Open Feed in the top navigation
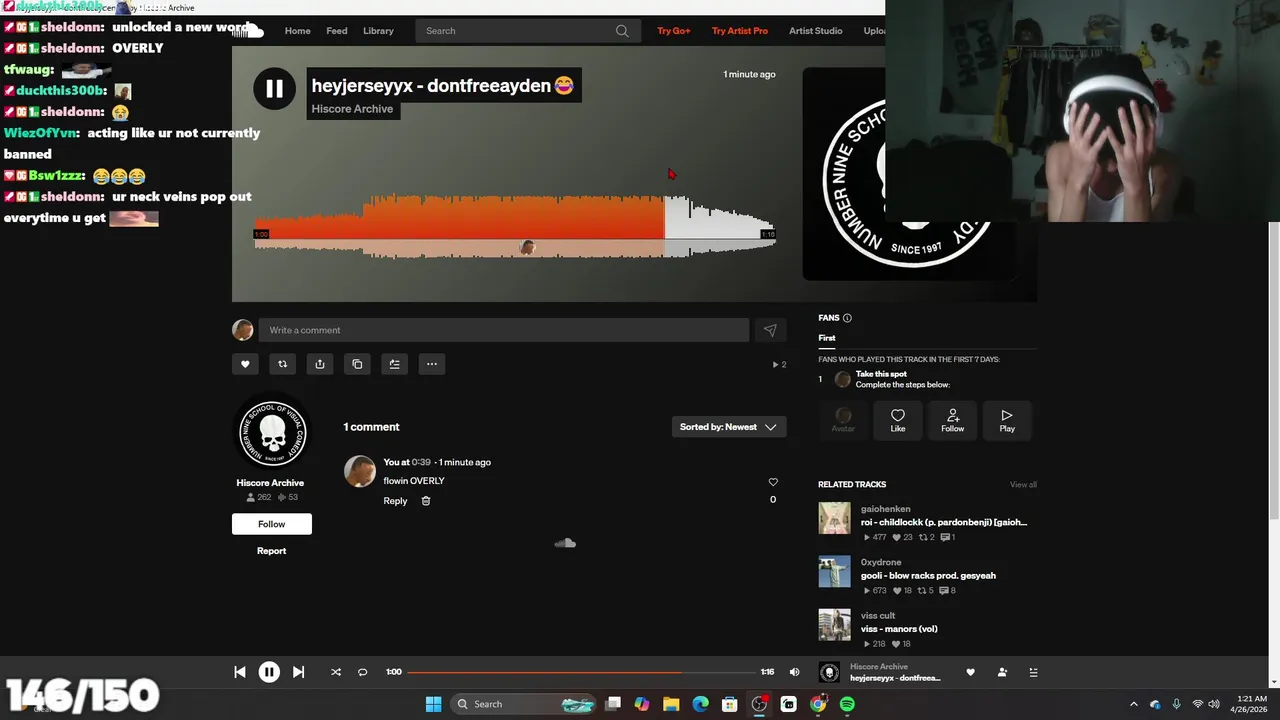1280x720 pixels. pos(337,31)
